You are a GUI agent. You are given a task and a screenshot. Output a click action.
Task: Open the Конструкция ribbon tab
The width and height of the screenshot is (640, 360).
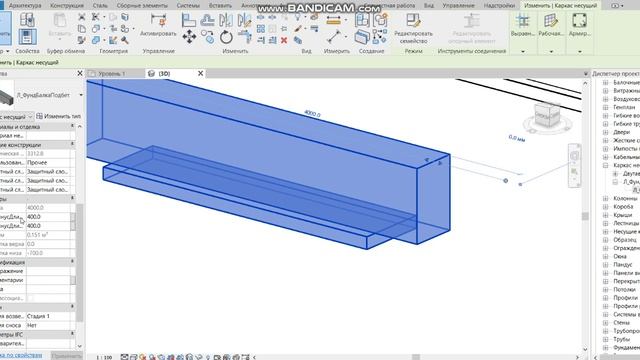point(67,6)
